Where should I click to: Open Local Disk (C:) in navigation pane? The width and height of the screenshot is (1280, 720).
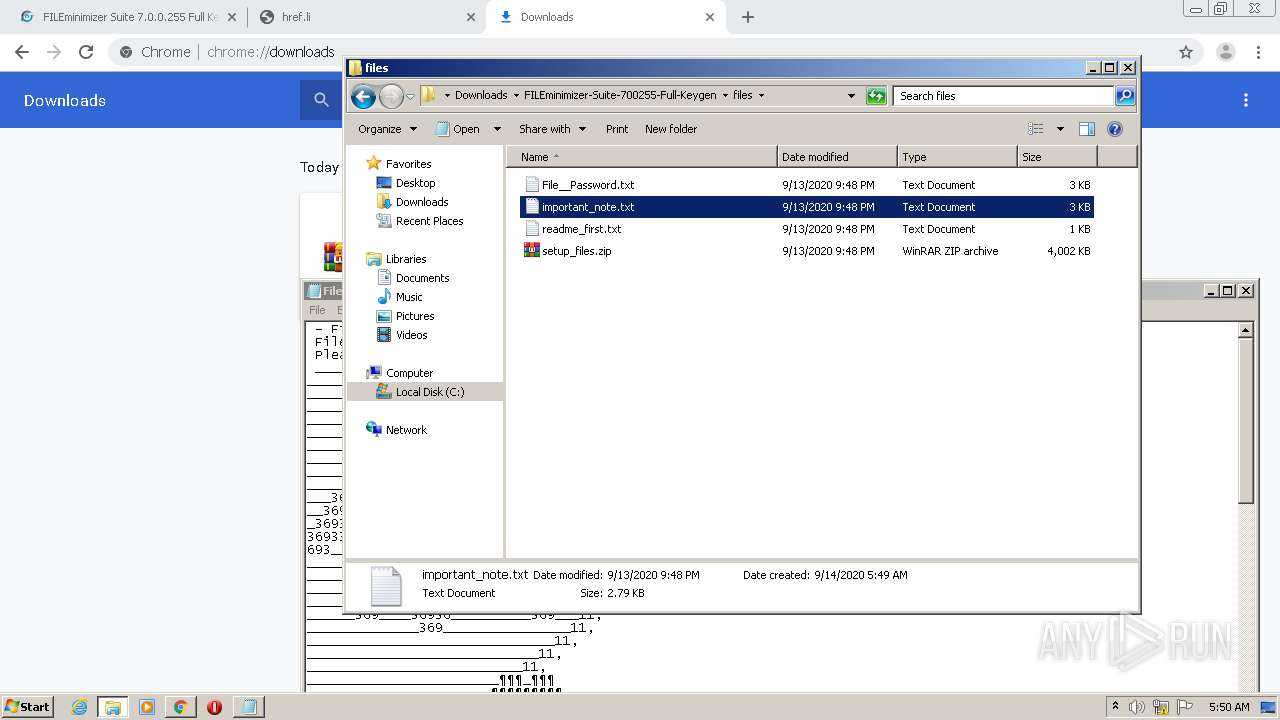click(420, 392)
